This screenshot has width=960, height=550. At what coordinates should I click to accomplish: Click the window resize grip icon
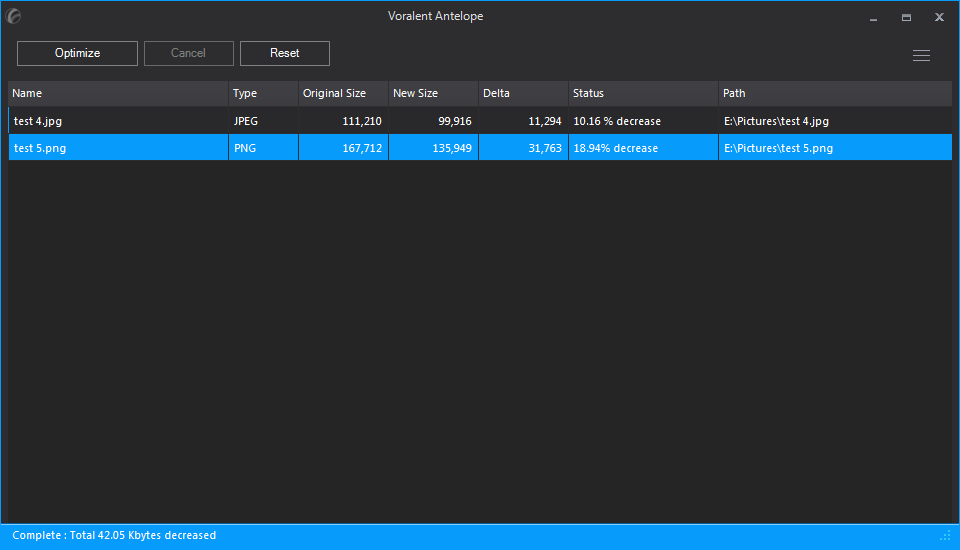pyautogui.click(x=945, y=536)
